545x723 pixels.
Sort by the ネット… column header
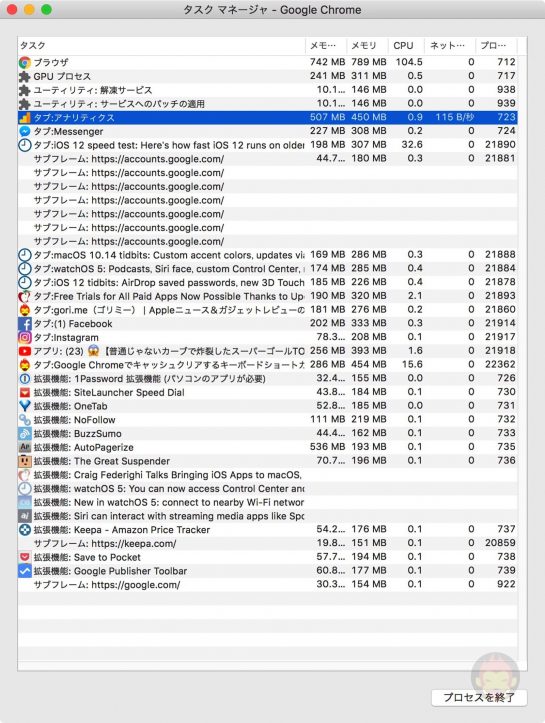click(450, 46)
